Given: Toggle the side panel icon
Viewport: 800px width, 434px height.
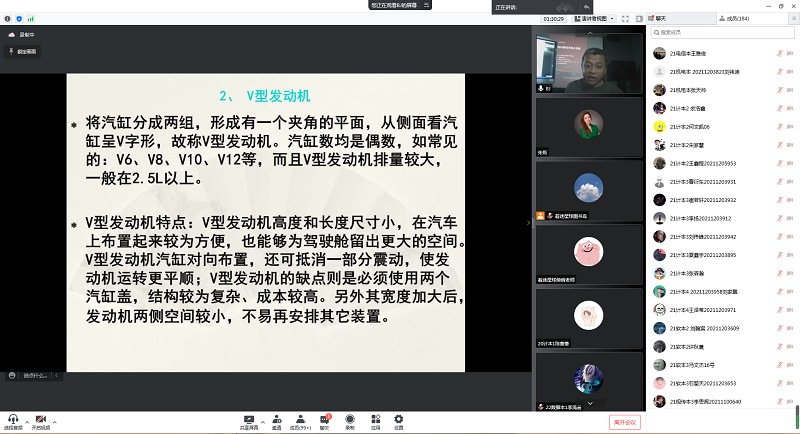Looking at the screenshot, I should [639, 18].
